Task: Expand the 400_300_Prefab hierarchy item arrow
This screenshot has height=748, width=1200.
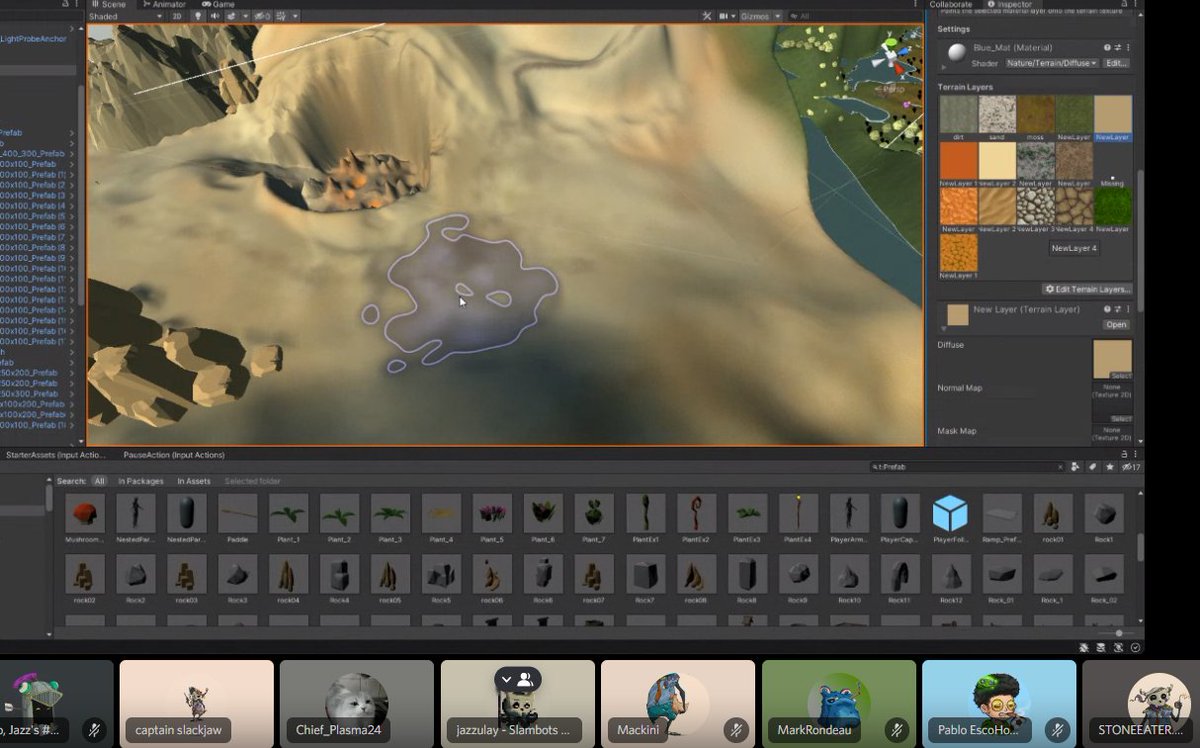Action: (72, 154)
